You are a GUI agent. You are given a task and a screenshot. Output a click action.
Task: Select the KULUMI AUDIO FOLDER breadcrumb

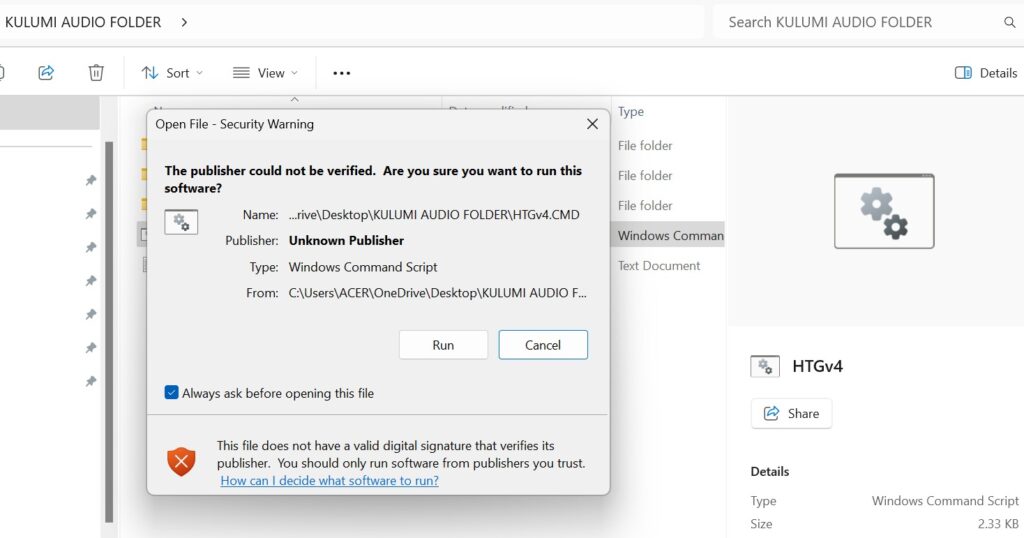(83, 22)
